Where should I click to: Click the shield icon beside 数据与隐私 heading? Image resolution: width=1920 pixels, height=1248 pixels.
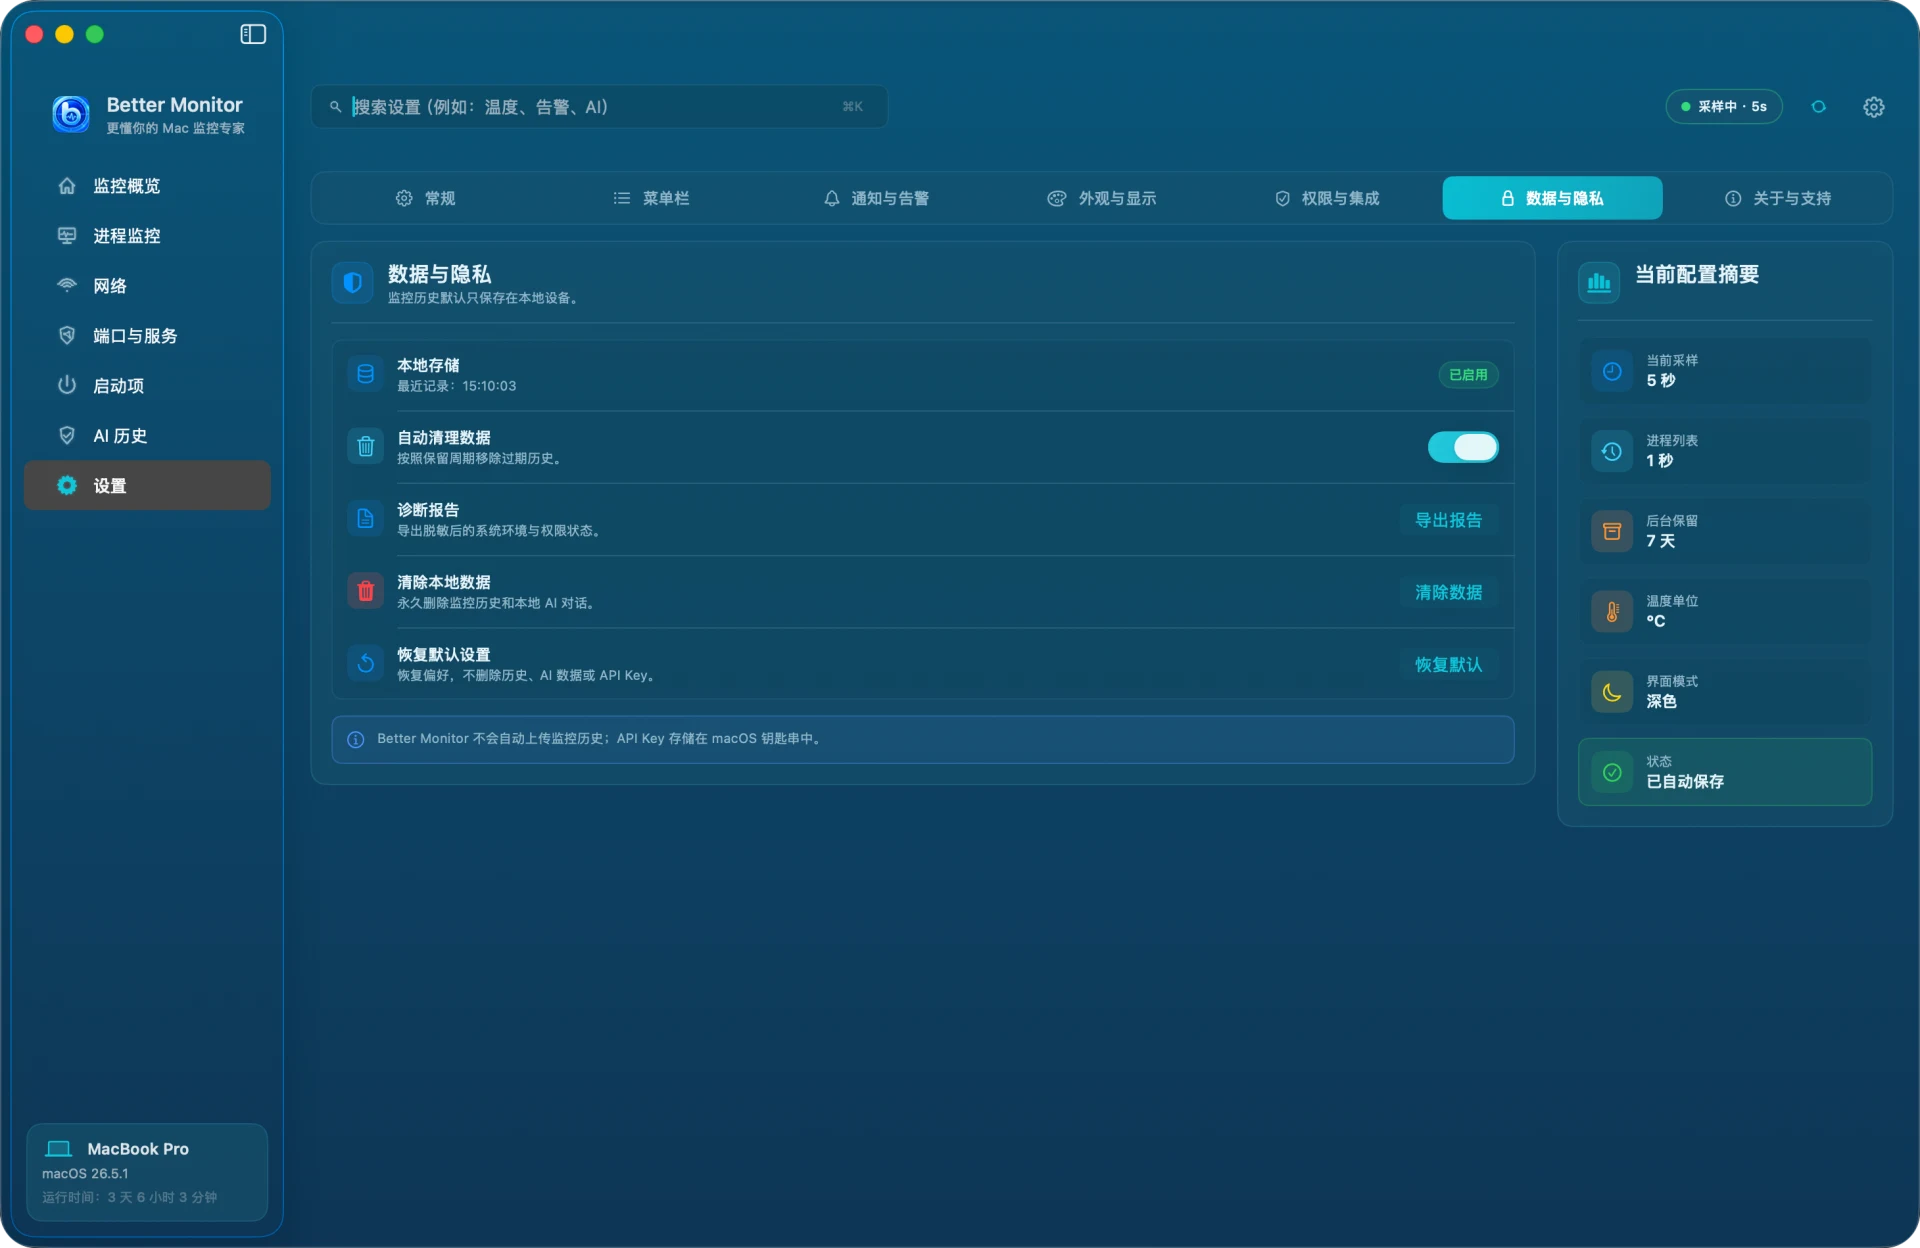pos(353,283)
